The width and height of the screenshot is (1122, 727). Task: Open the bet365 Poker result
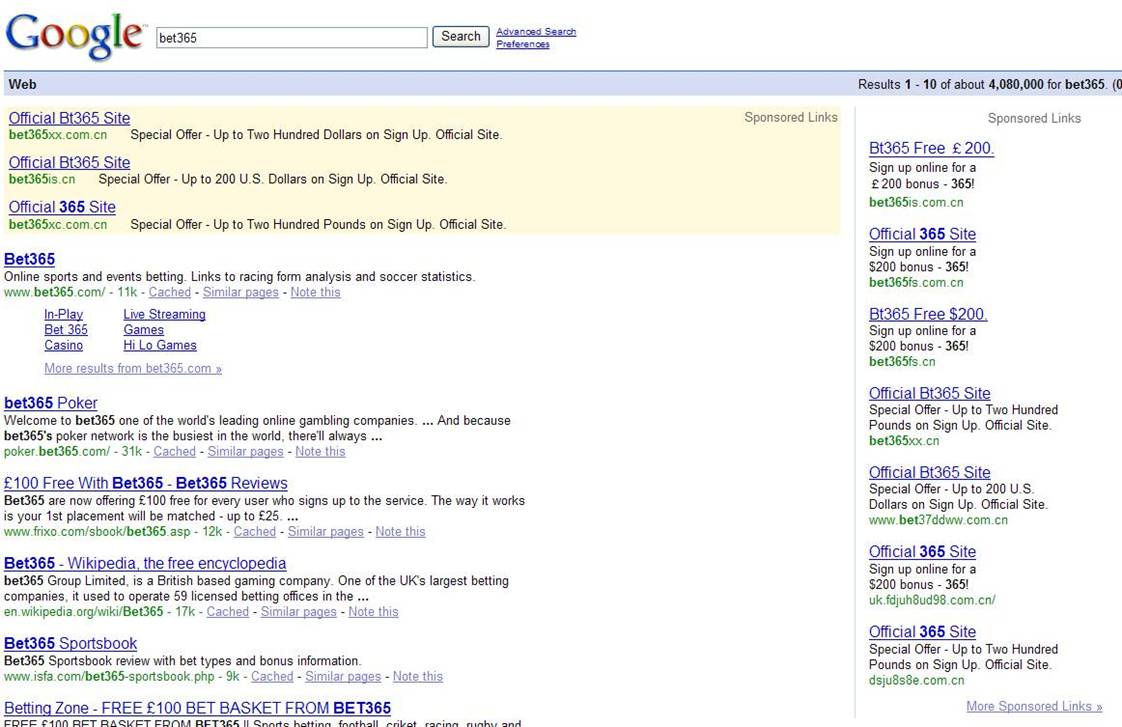point(51,403)
